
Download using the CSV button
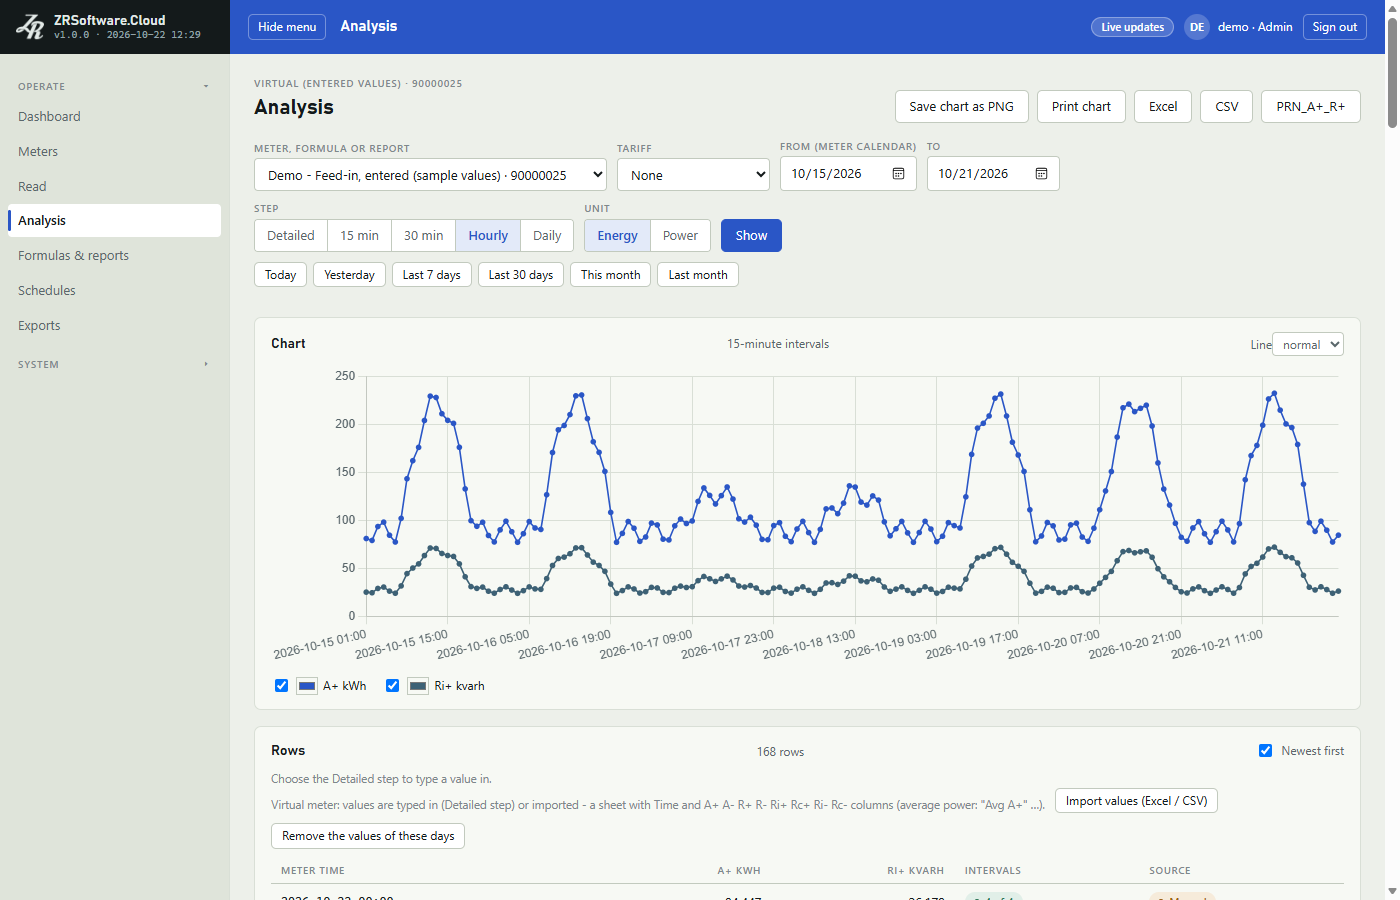[x=1227, y=107]
